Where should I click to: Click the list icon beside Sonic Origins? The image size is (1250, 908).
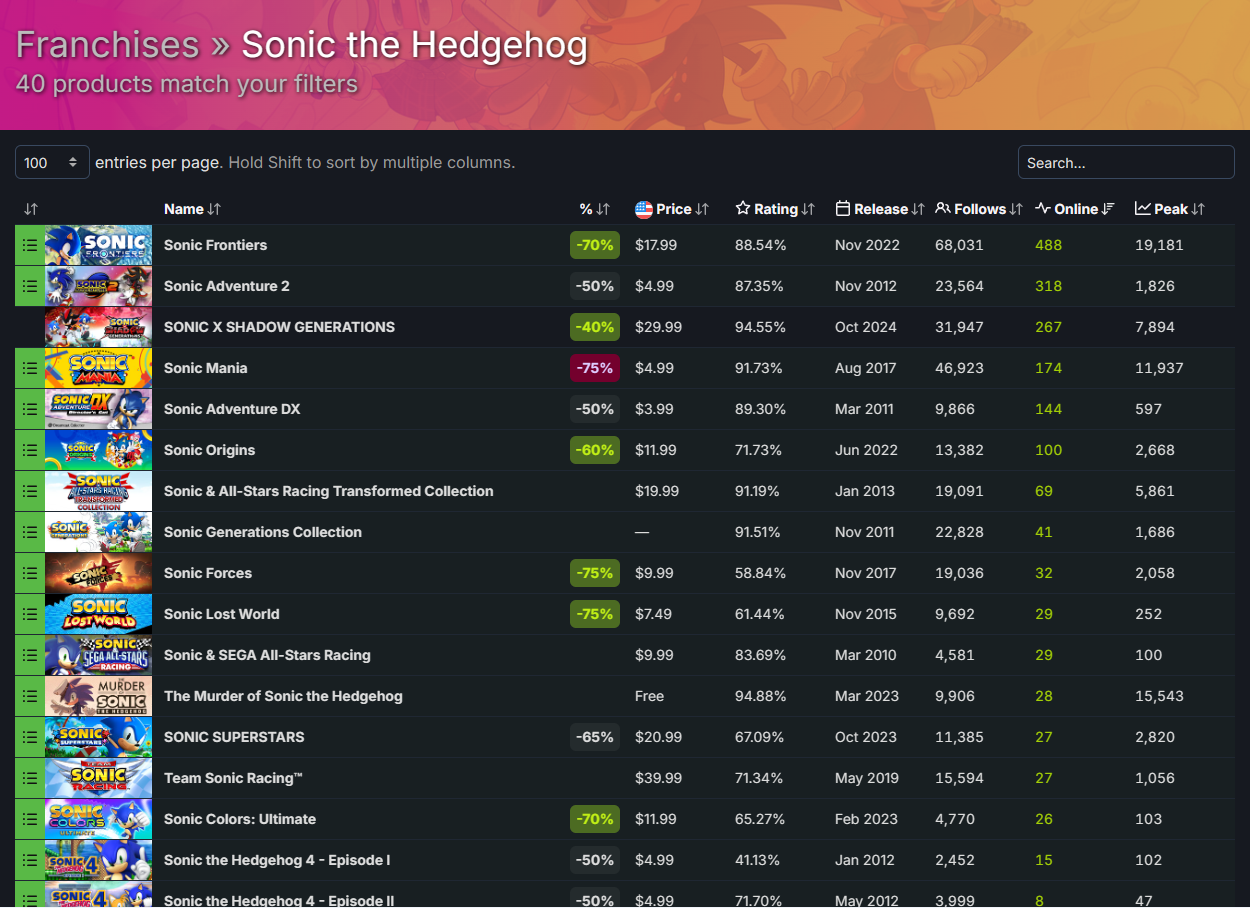[x=30, y=450]
